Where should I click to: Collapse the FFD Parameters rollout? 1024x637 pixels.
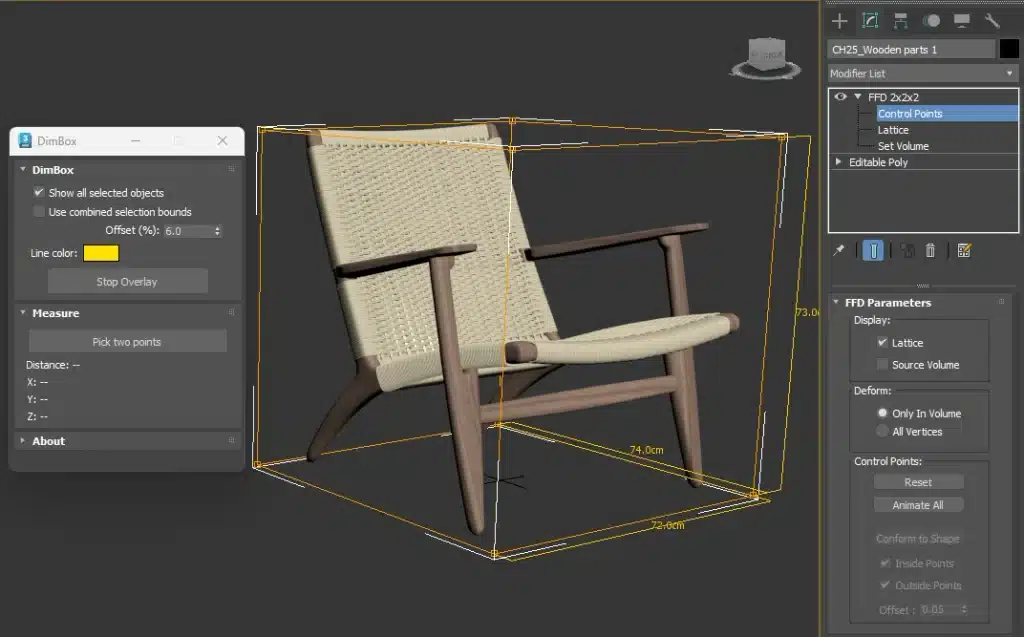(x=835, y=302)
